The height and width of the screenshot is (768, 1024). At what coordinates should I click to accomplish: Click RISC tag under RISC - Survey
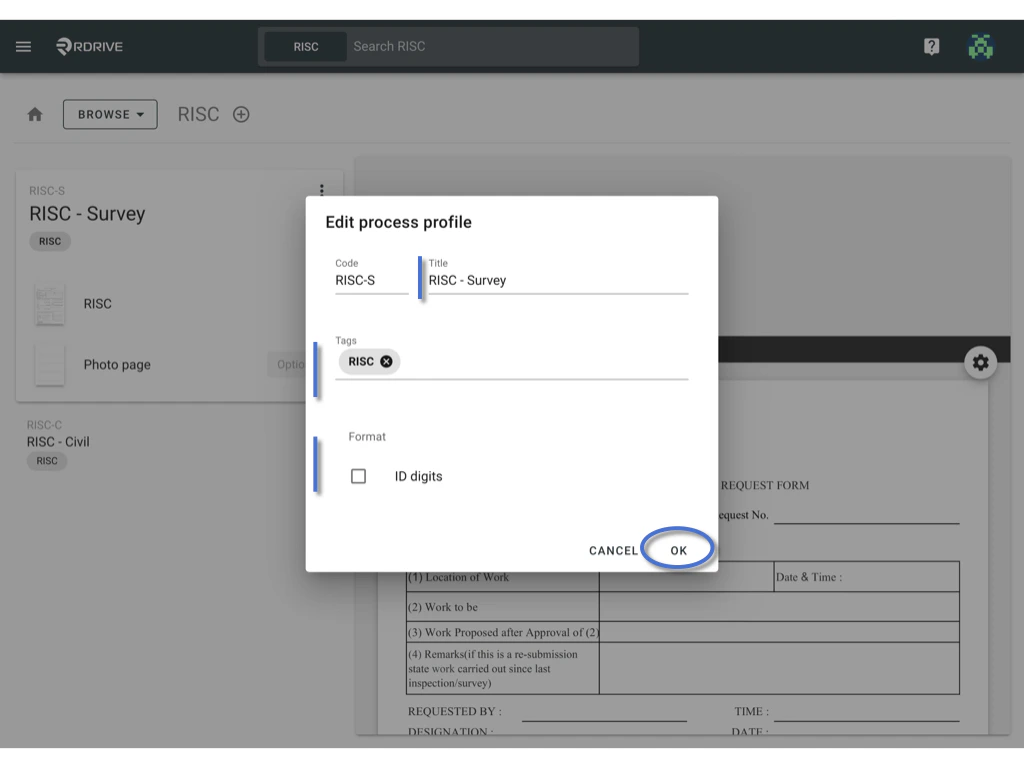50,241
